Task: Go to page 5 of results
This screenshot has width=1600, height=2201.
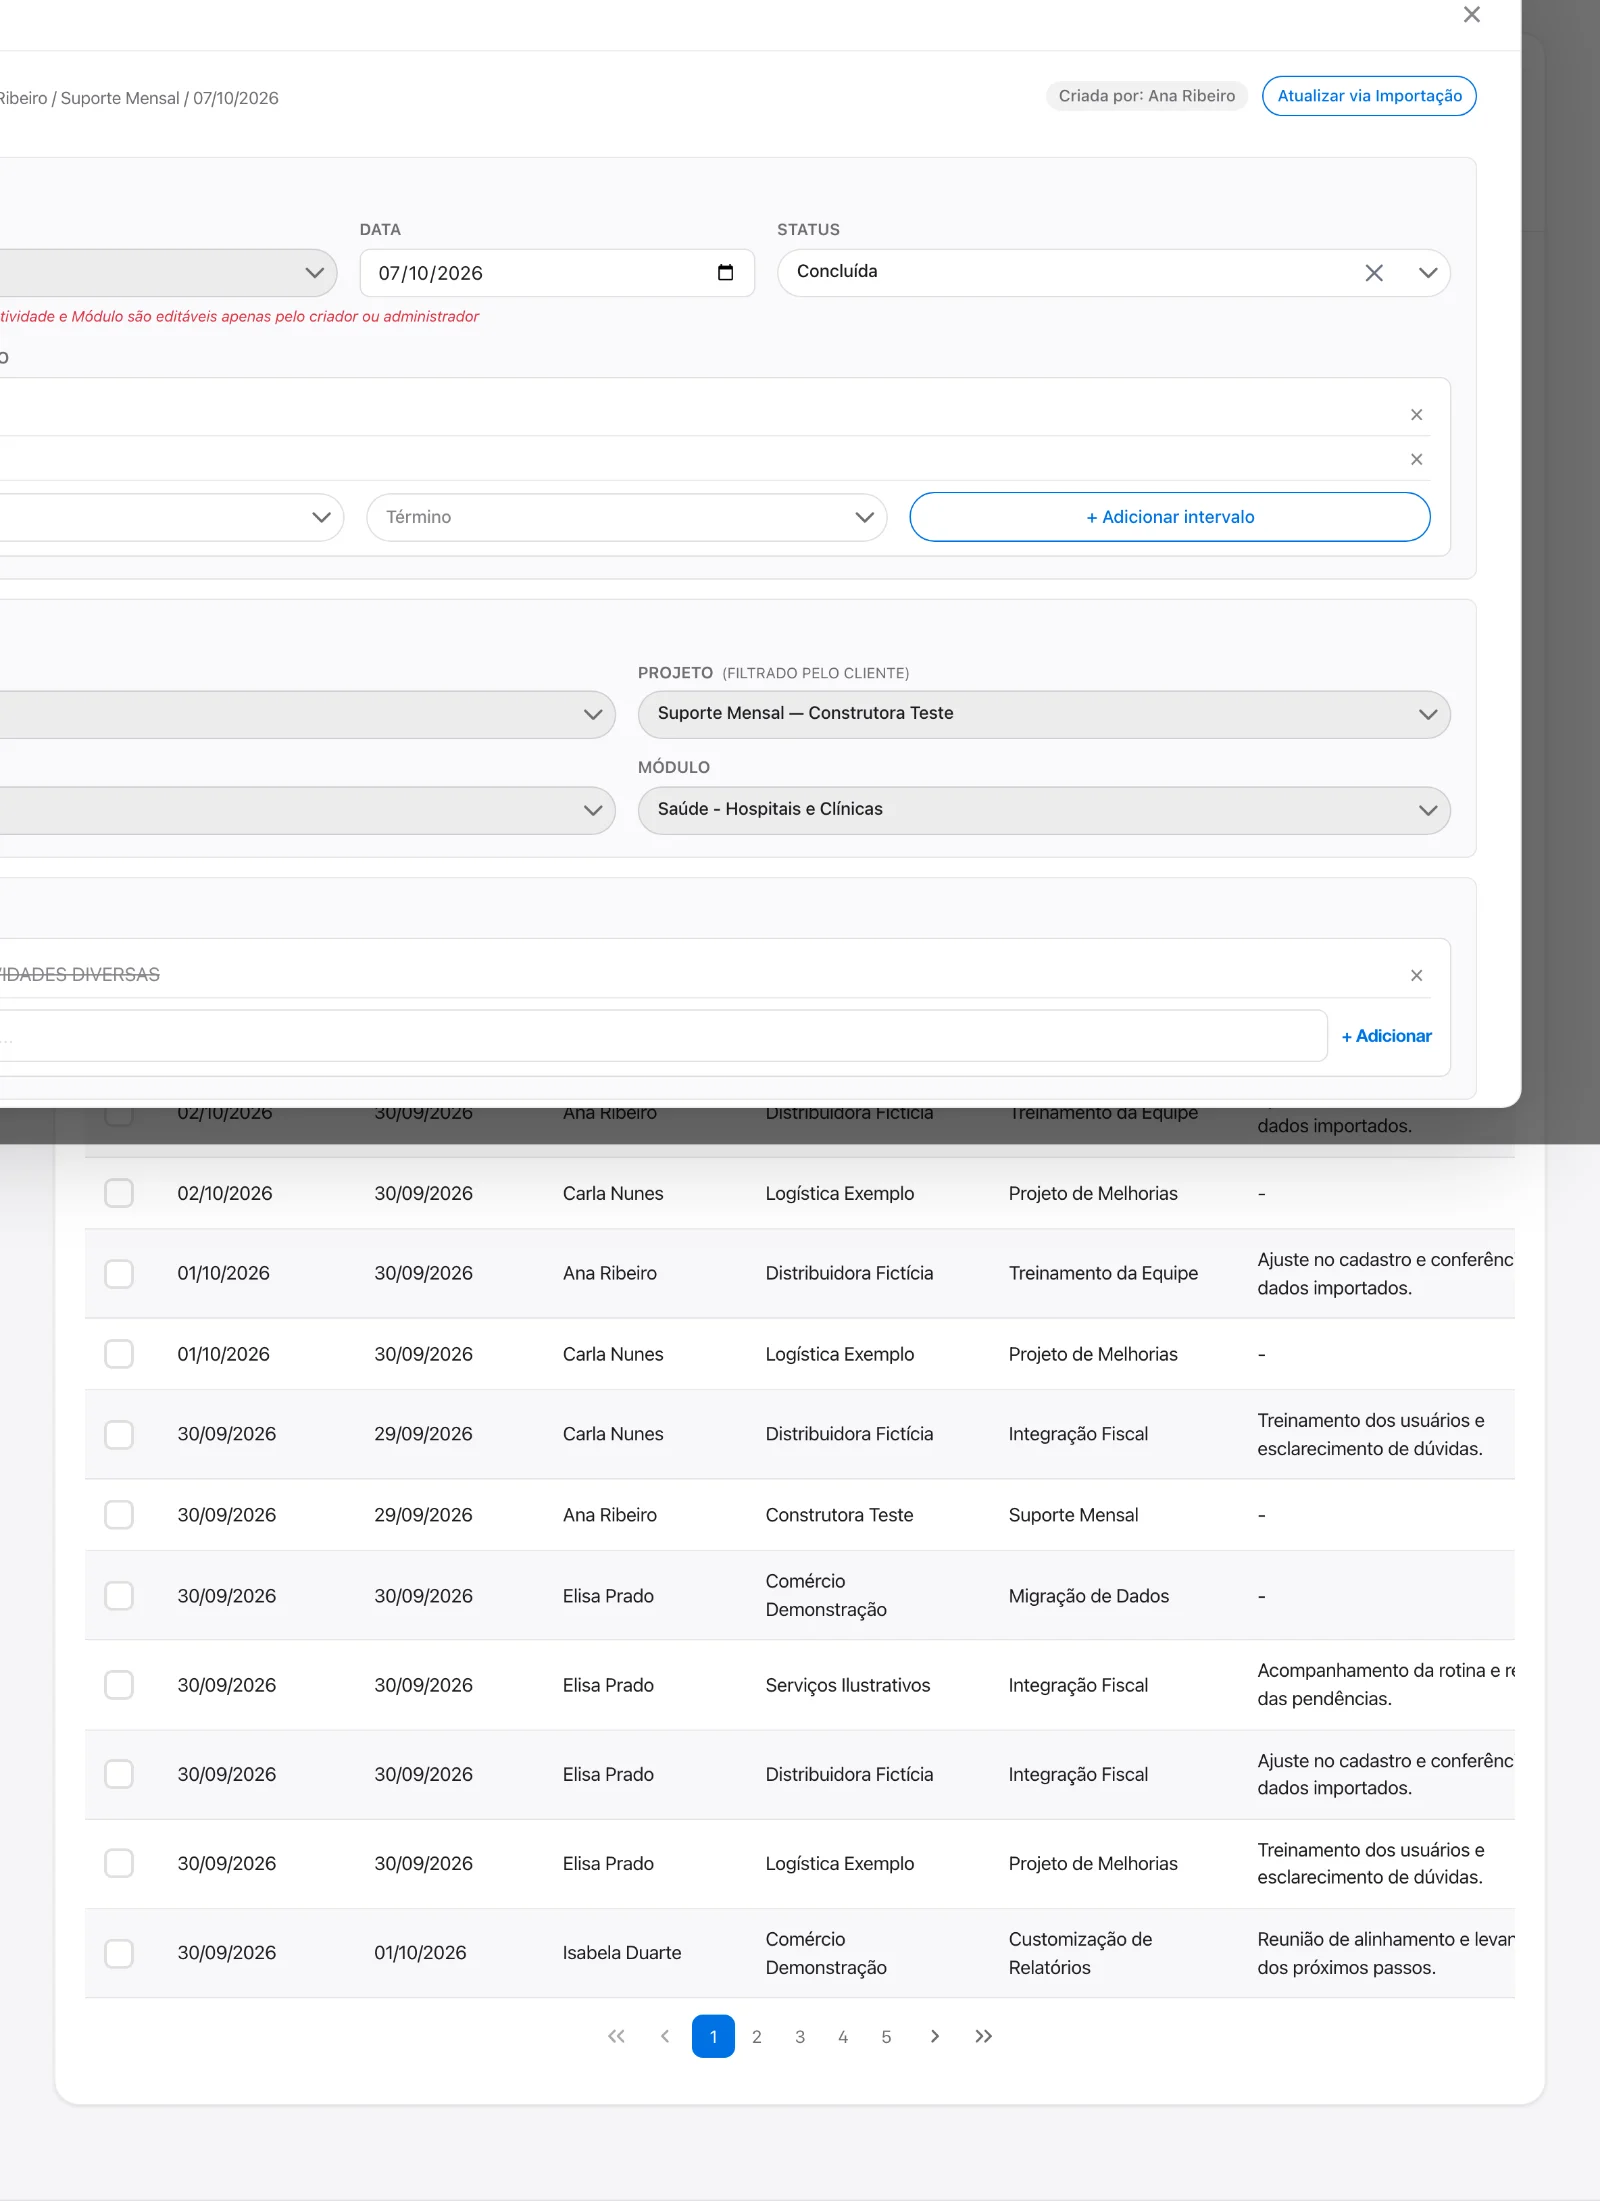Action: [886, 2036]
